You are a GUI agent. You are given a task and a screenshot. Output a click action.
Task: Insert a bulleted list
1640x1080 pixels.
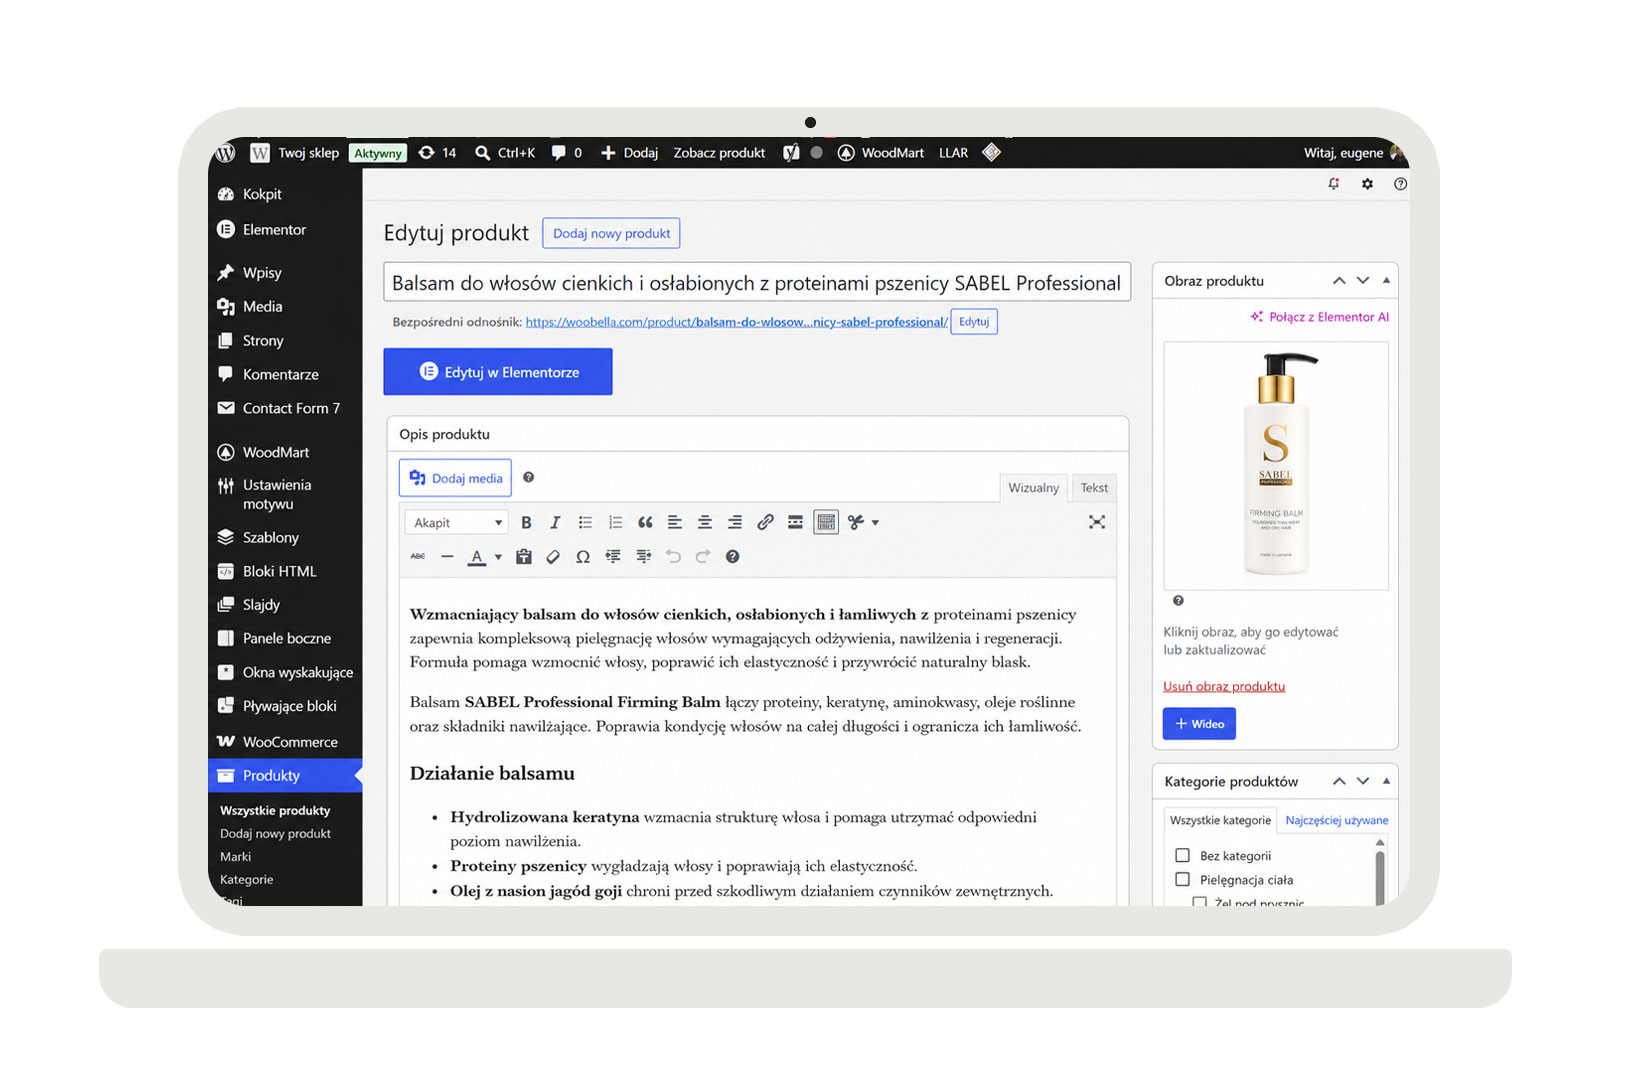(585, 522)
